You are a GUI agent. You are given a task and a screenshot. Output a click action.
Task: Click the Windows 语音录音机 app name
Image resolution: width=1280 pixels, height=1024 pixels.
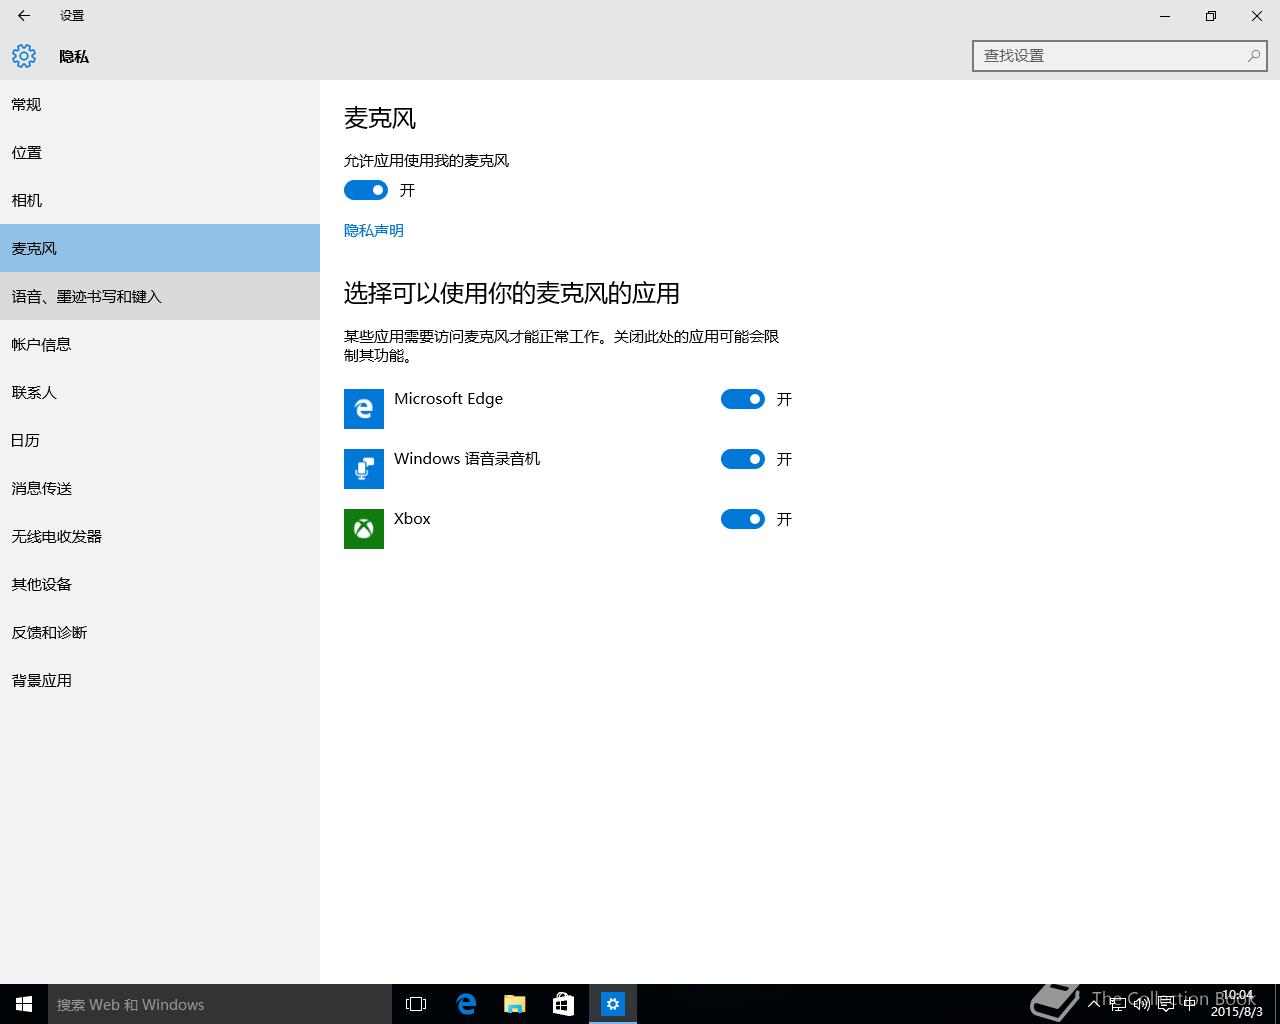pyautogui.click(x=467, y=458)
